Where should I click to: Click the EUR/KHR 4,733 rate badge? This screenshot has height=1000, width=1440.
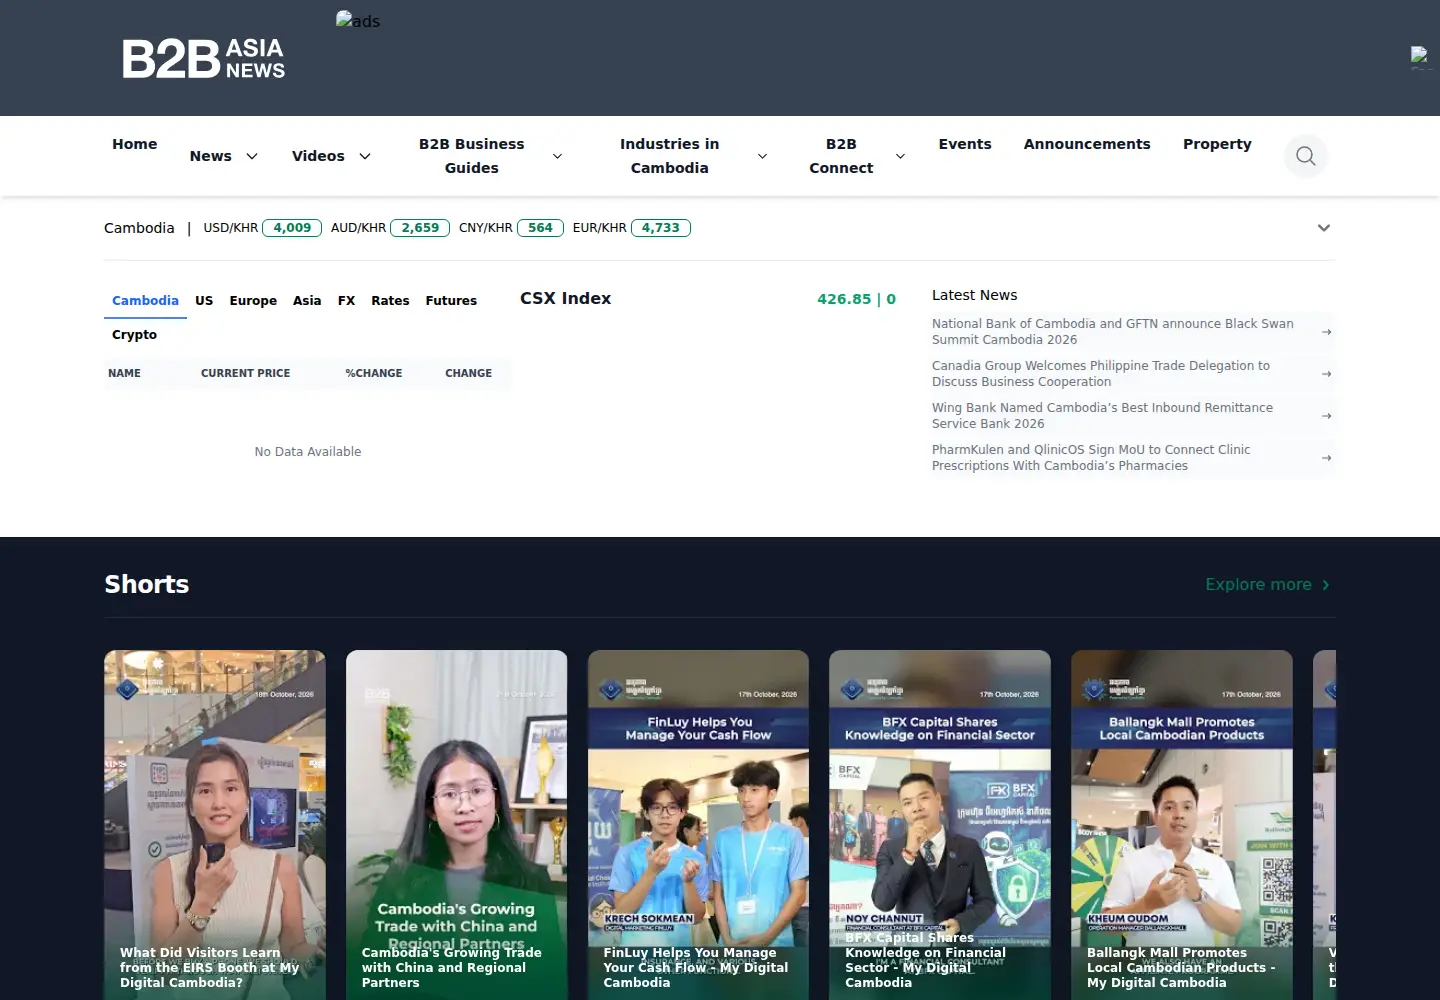[x=660, y=228]
